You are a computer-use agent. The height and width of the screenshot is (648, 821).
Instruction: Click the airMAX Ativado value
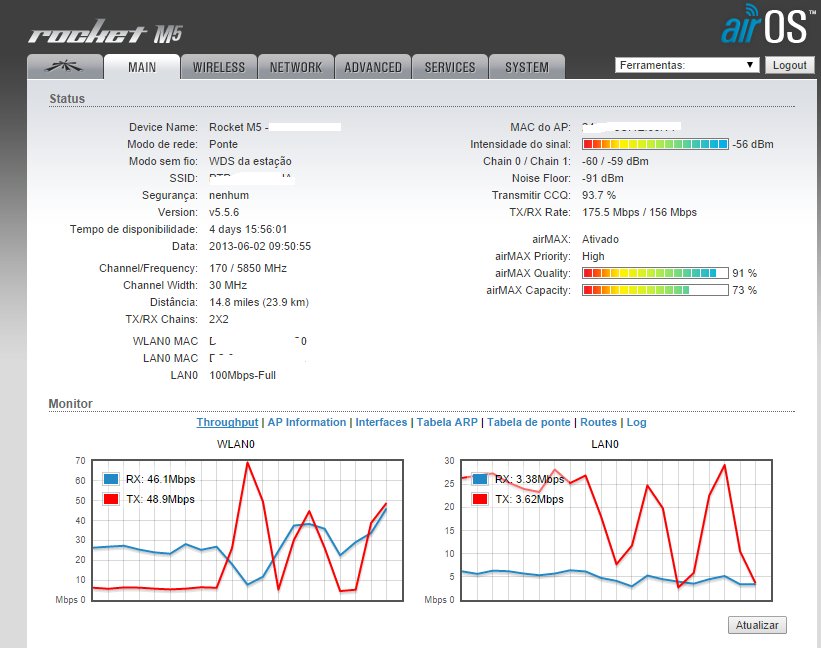pyautogui.click(x=601, y=239)
